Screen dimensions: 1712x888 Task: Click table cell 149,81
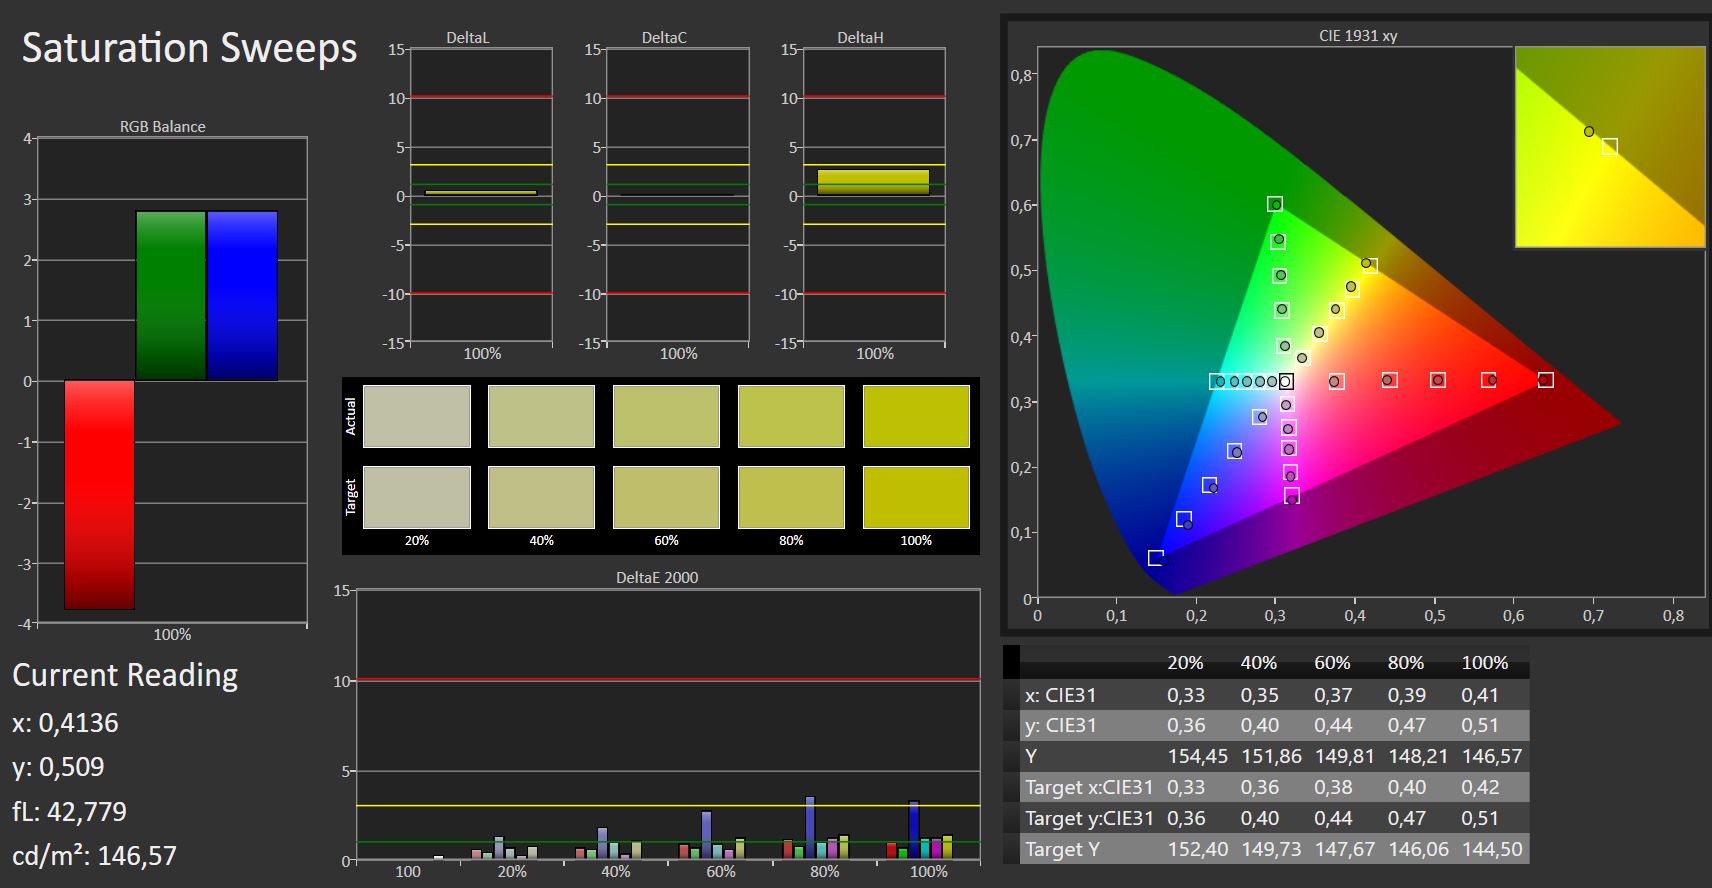(1345, 757)
